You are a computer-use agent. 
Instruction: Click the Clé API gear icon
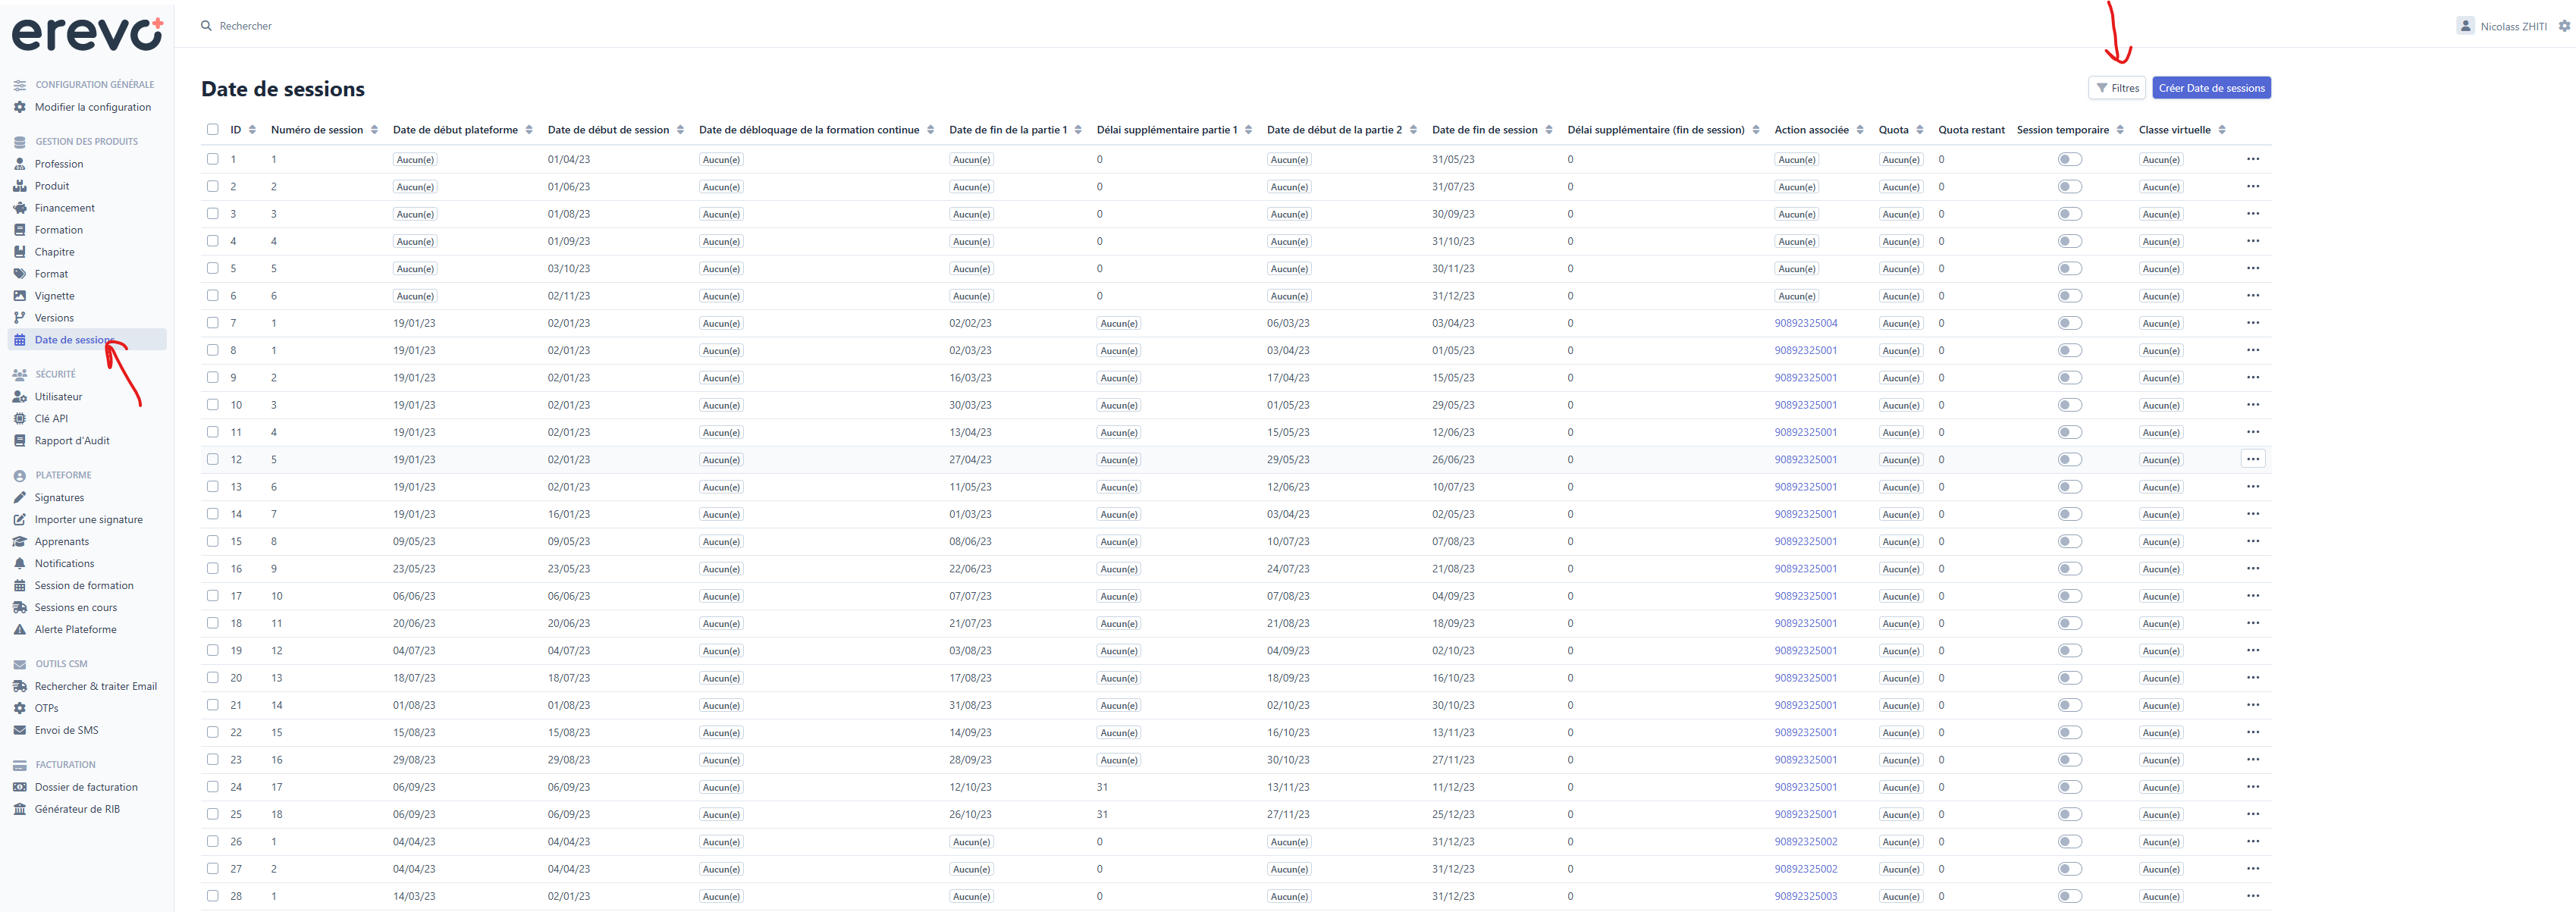(x=19, y=419)
